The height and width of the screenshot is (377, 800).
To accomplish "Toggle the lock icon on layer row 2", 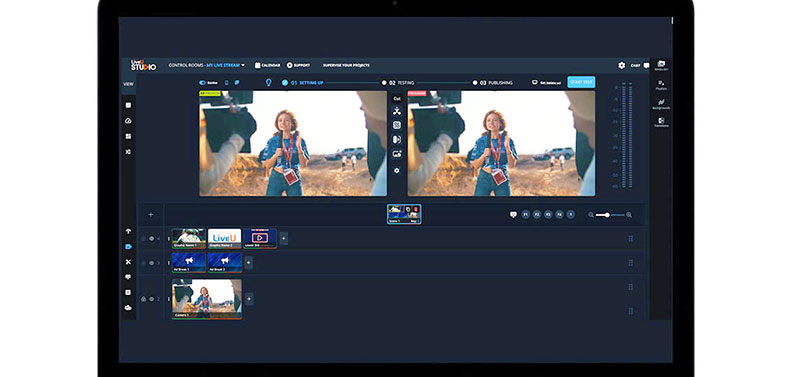I will pyautogui.click(x=143, y=299).
